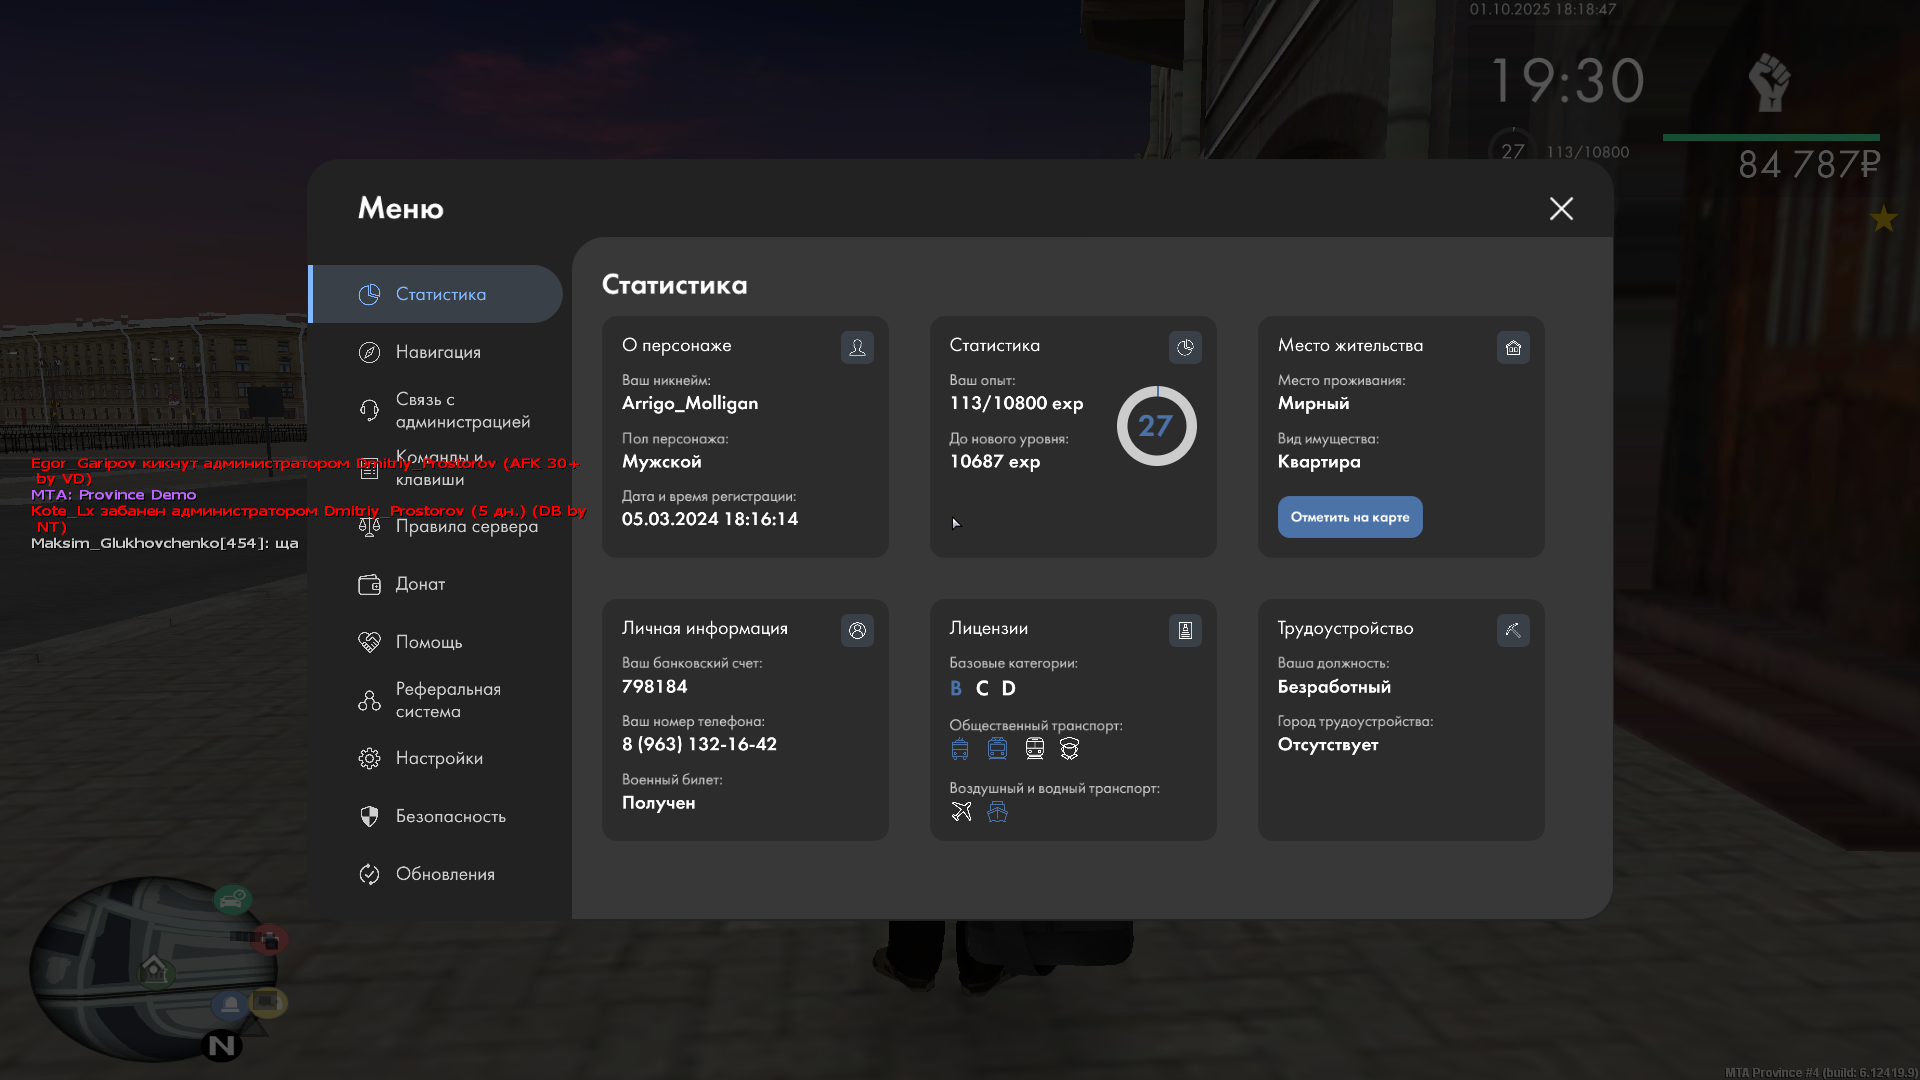The height and width of the screenshot is (1080, 1920).
Task: Click the airplane license icon
Action: 961,812
